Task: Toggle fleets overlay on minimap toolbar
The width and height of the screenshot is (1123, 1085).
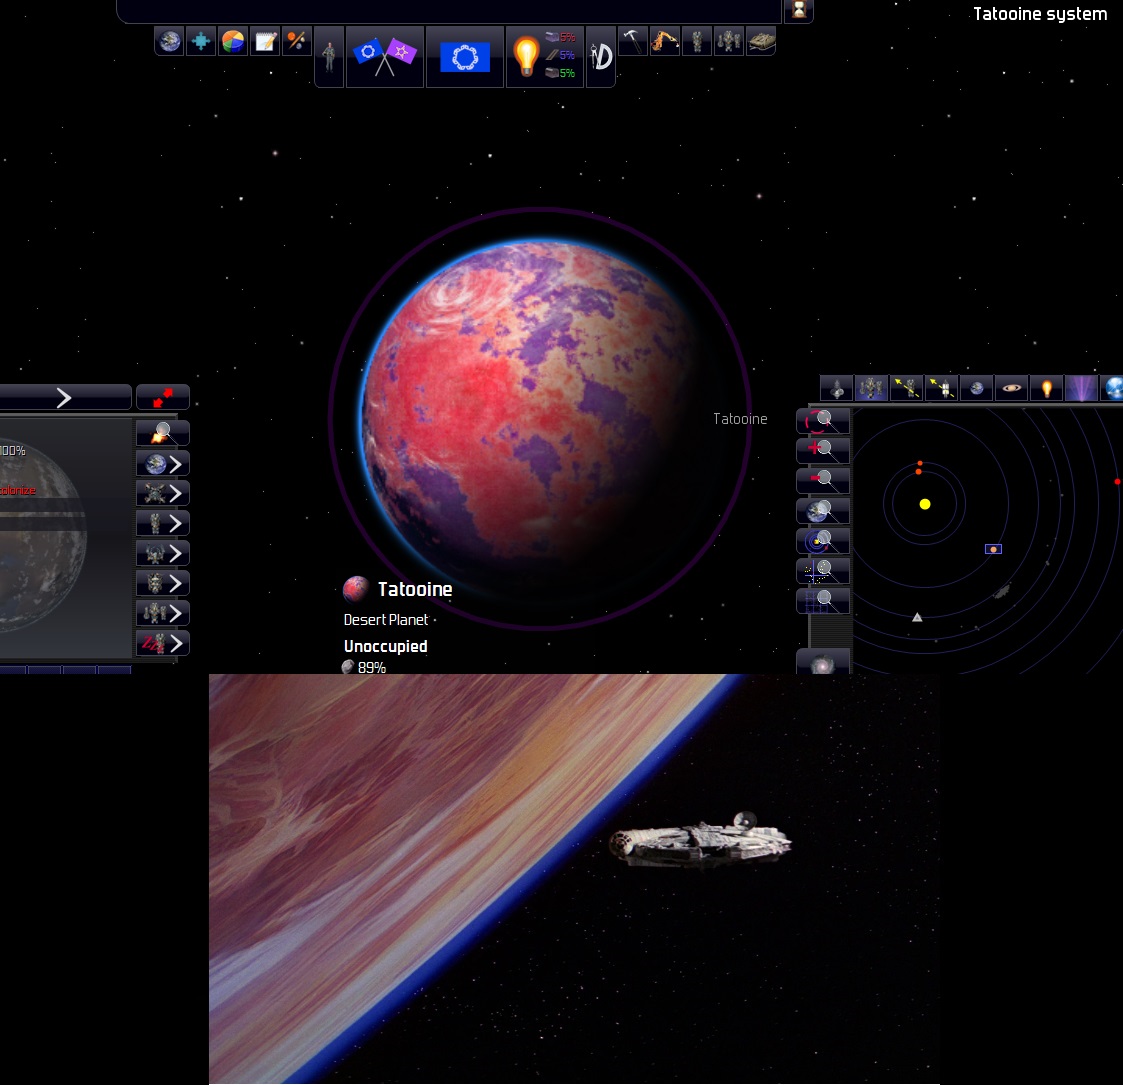Action: pos(872,388)
